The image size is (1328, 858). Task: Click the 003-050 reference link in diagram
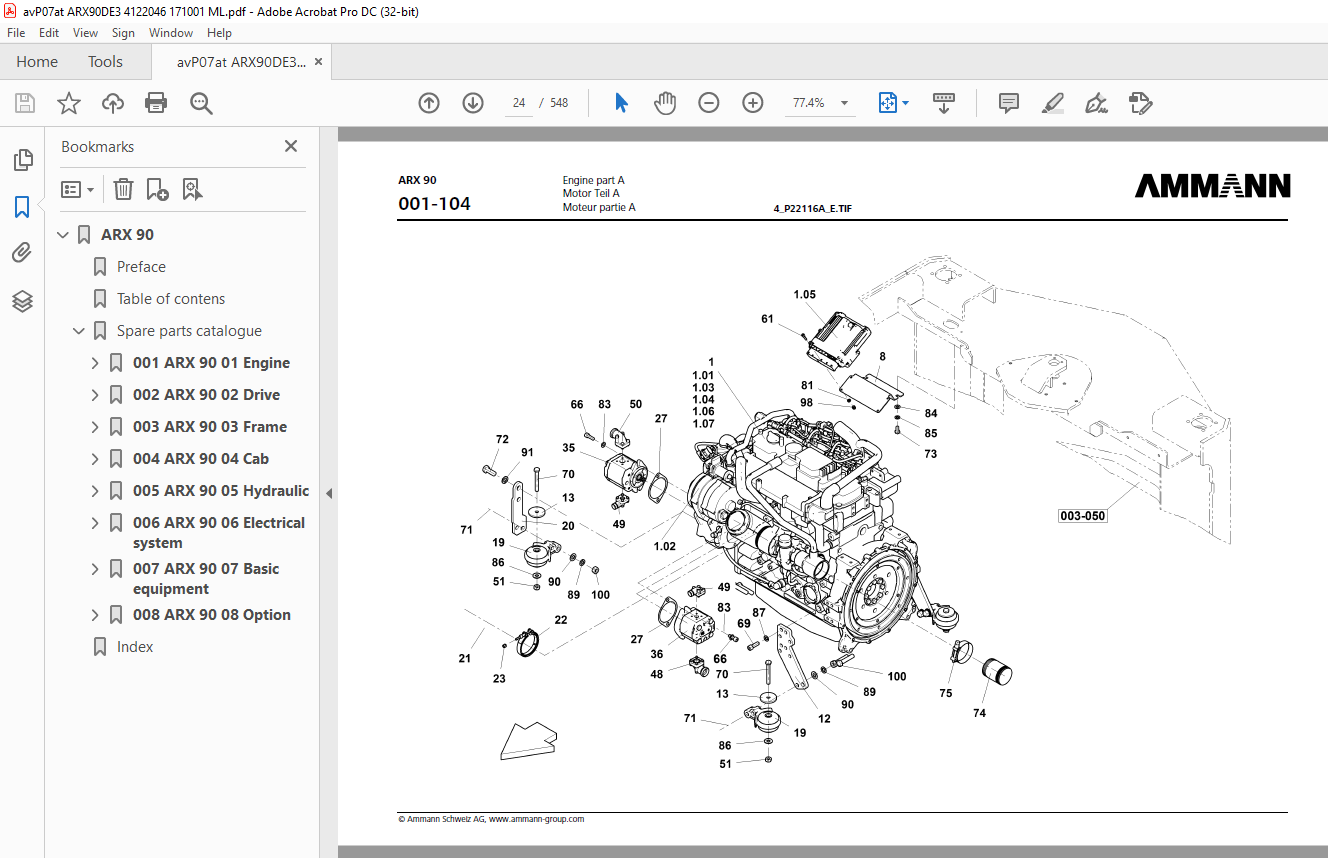pyautogui.click(x=1083, y=516)
